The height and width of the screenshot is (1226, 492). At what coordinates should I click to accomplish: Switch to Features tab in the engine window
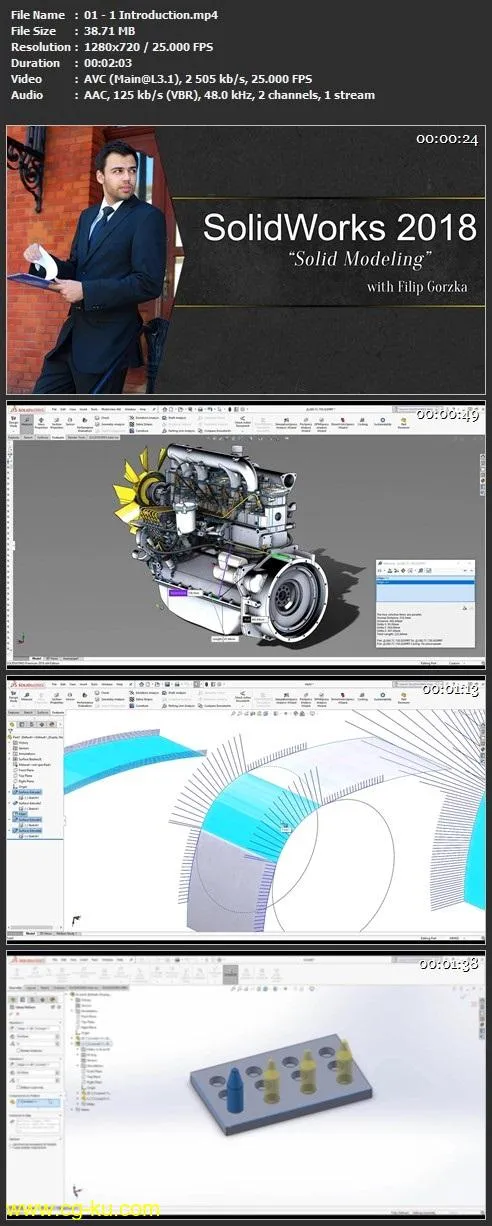click(12, 437)
